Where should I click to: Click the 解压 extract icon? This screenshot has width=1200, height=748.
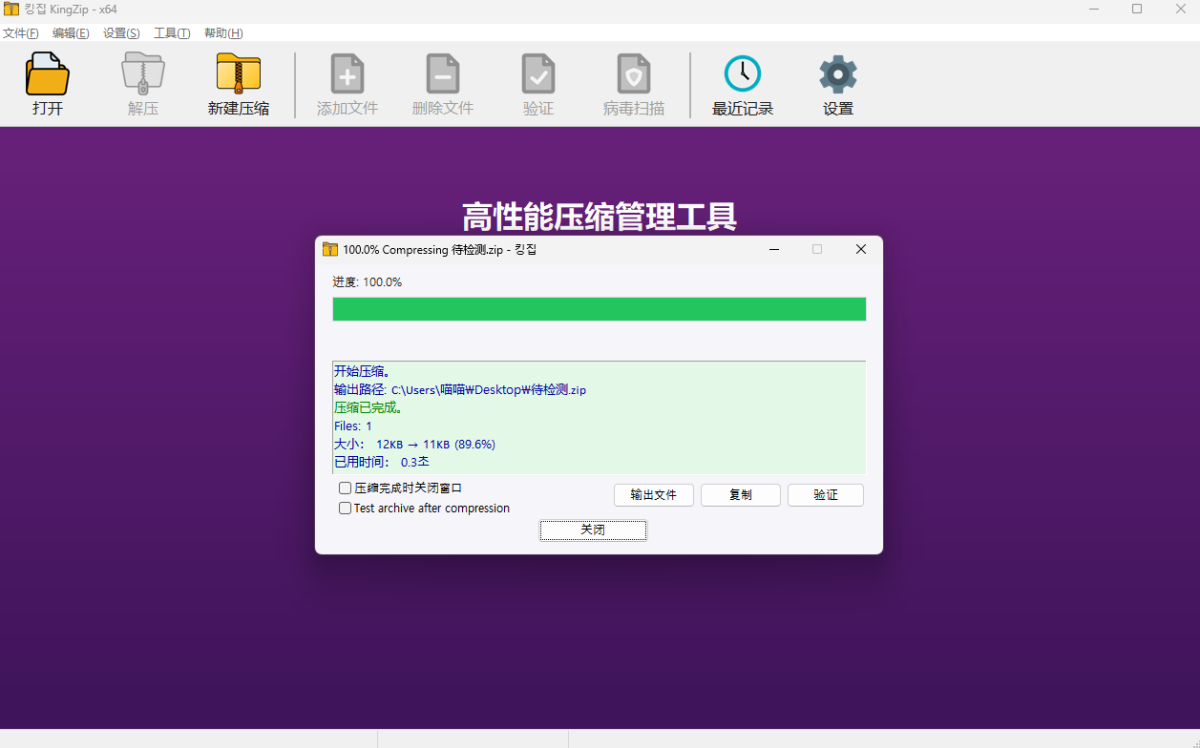tap(143, 75)
